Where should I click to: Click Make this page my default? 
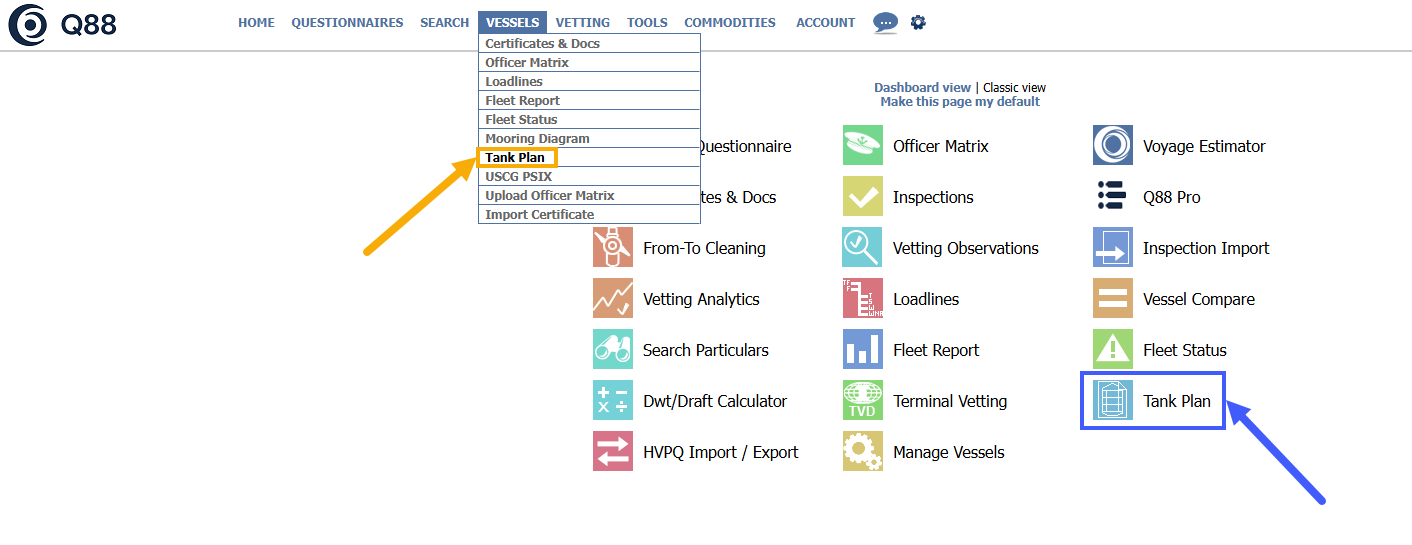[x=960, y=102]
